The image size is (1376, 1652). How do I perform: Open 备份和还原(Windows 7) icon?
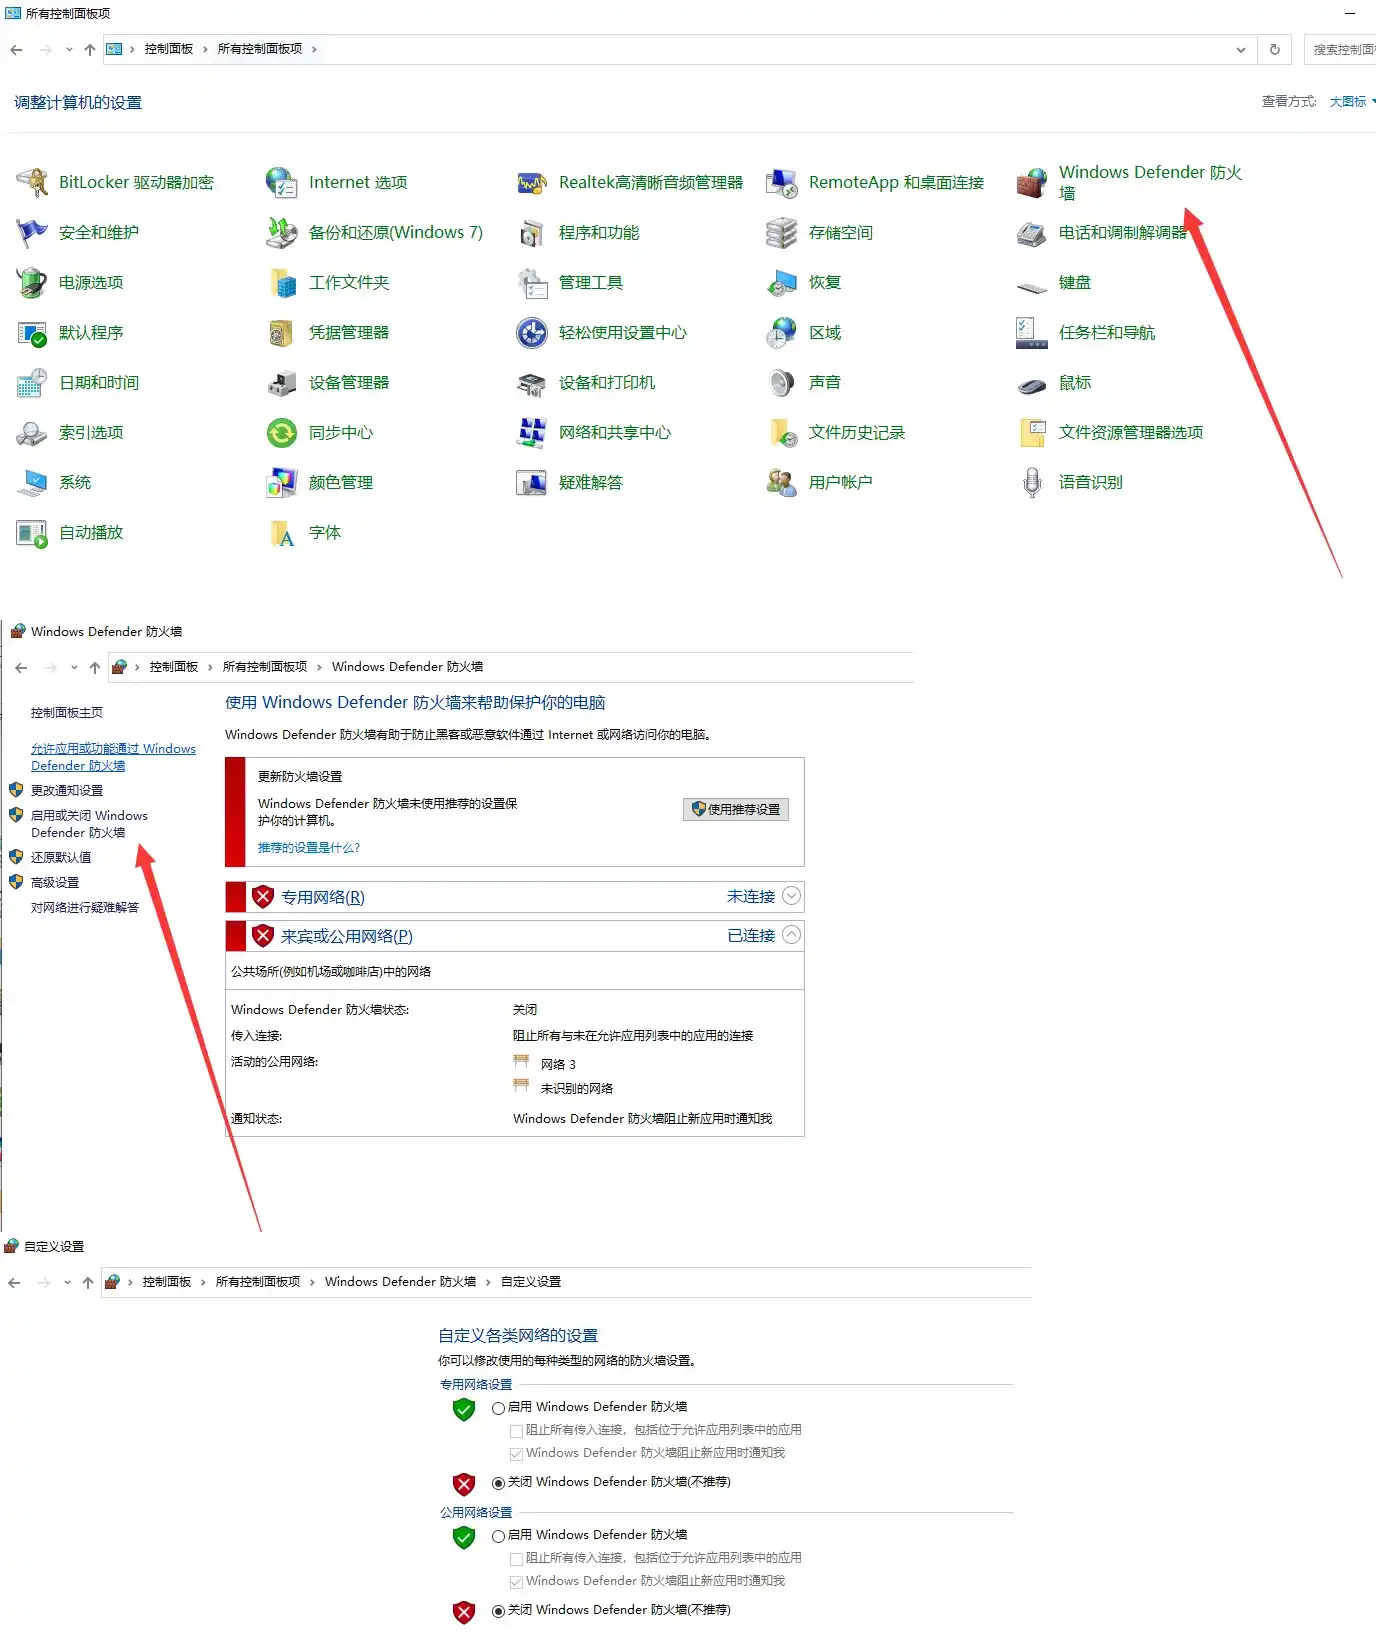[282, 233]
